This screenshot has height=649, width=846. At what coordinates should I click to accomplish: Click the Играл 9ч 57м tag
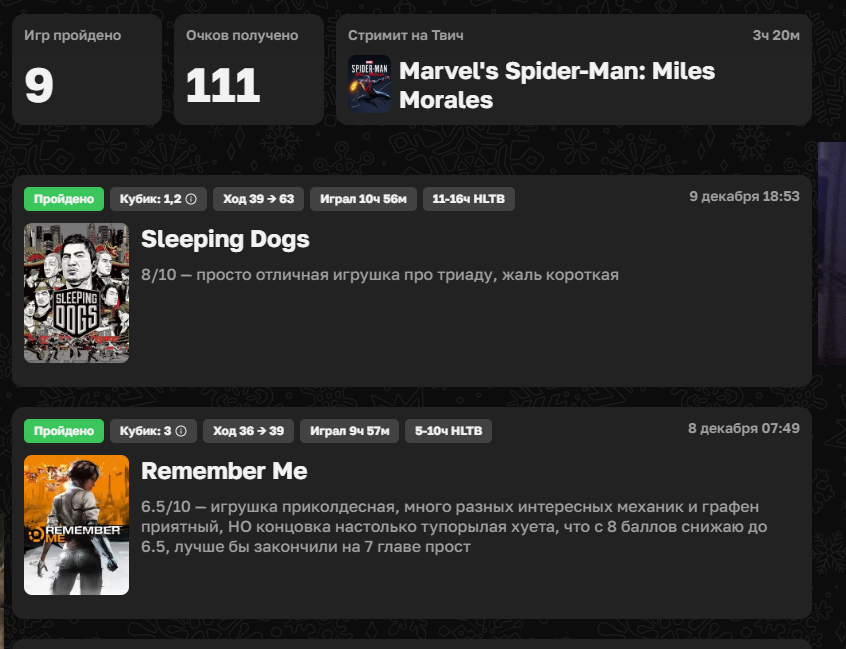click(350, 431)
